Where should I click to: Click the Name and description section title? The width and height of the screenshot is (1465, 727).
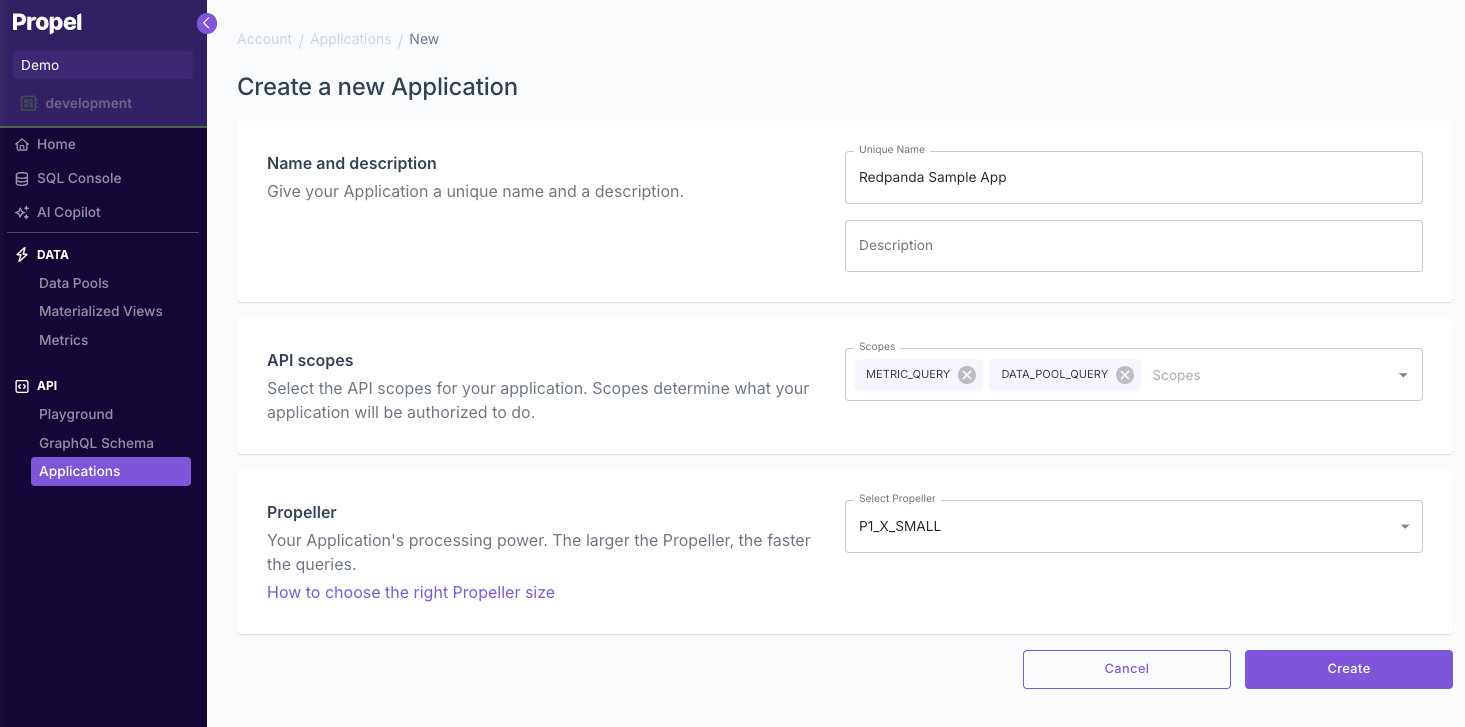[352, 163]
